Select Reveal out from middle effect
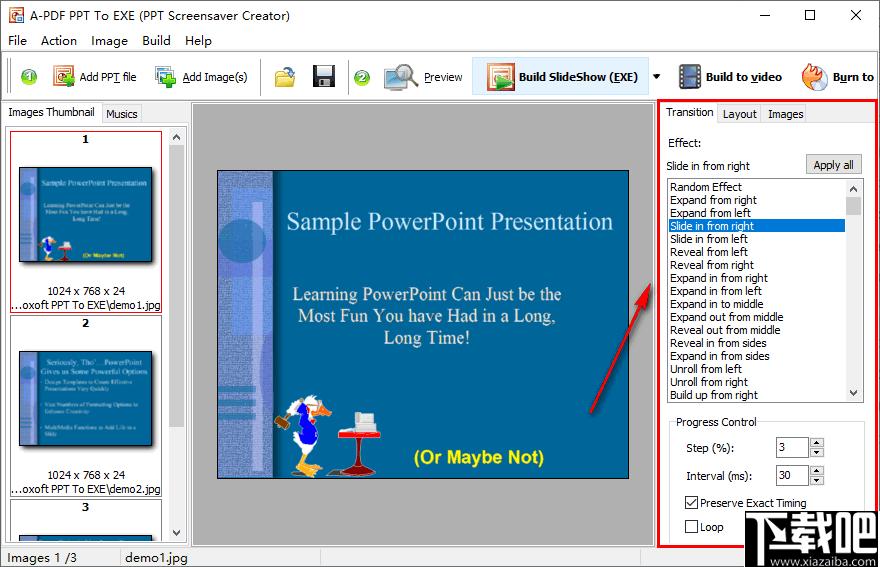 click(x=757, y=330)
